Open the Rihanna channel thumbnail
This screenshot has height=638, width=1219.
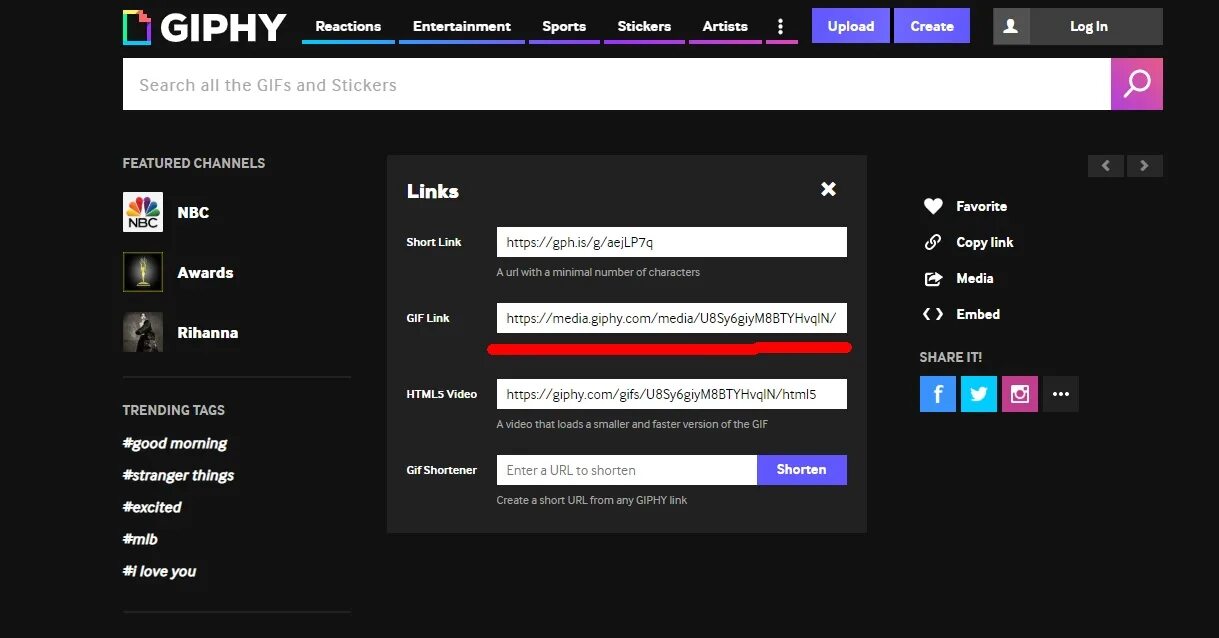pyautogui.click(x=143, y=332)
